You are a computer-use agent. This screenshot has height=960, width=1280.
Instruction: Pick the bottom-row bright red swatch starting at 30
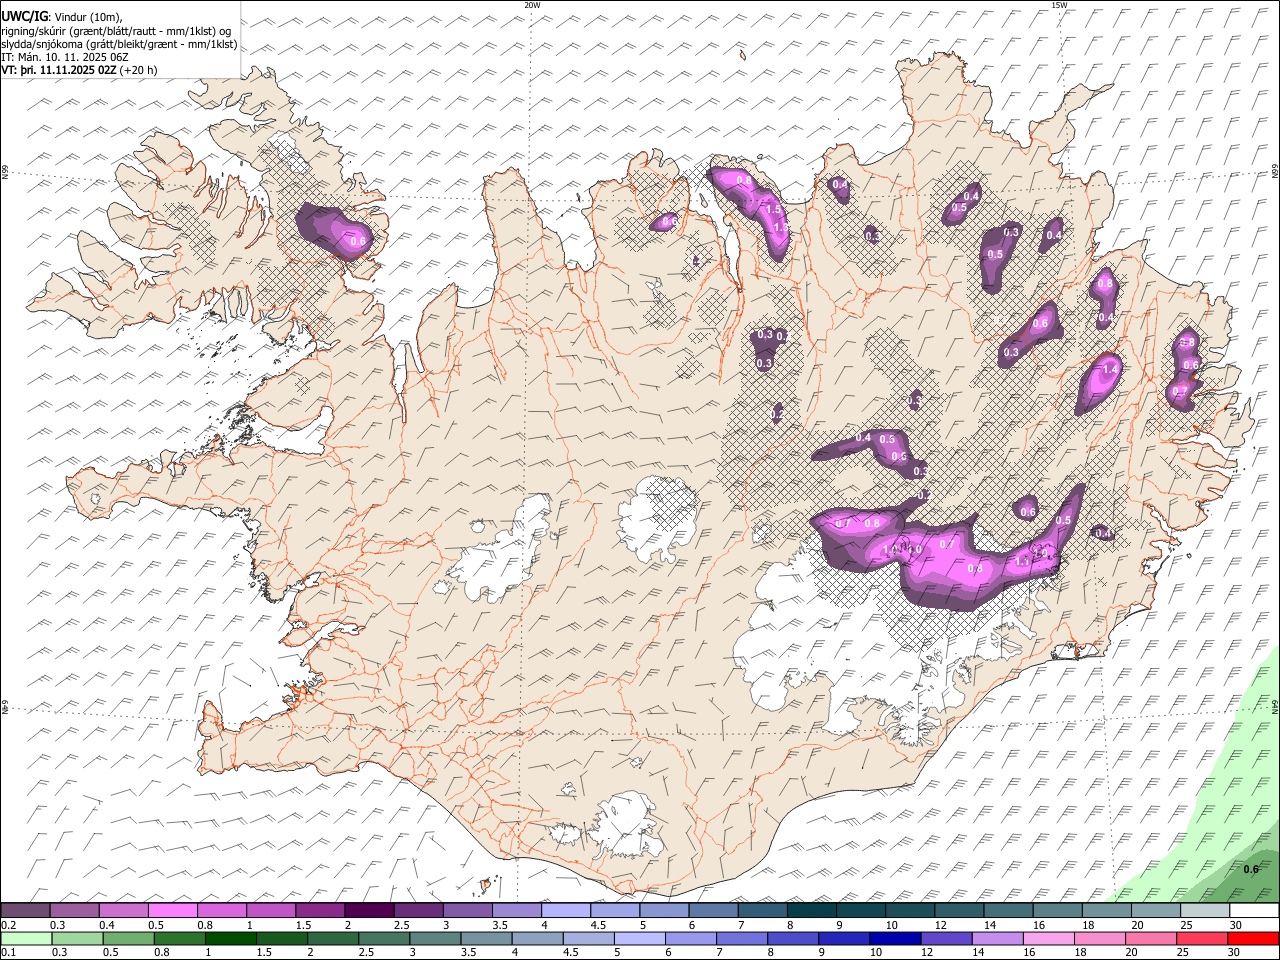coord(1253,938)
